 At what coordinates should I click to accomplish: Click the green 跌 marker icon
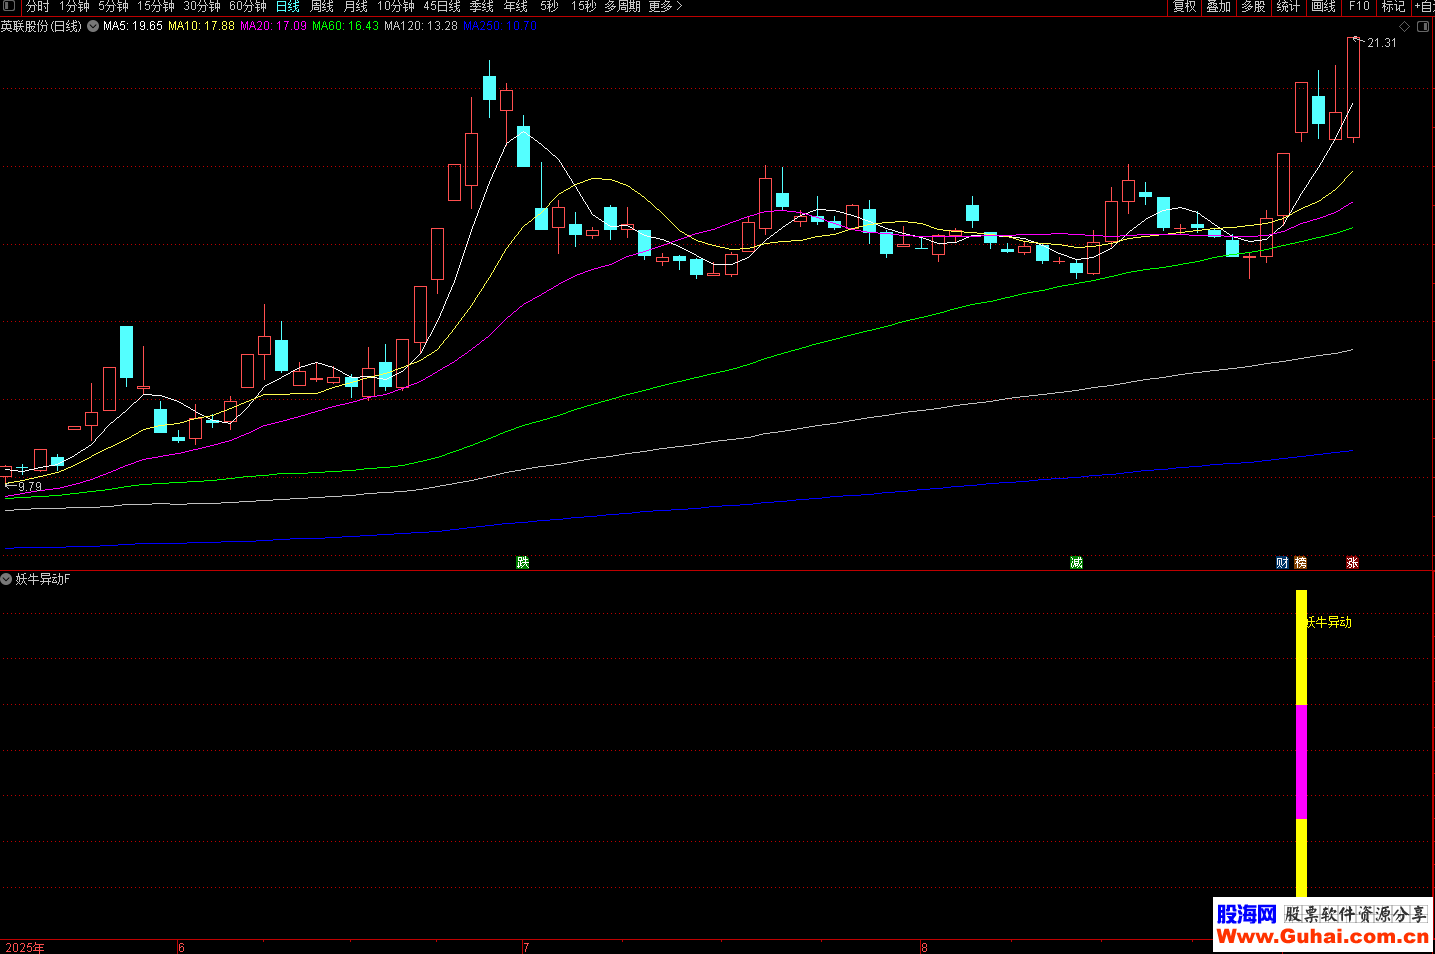point(523,562)
